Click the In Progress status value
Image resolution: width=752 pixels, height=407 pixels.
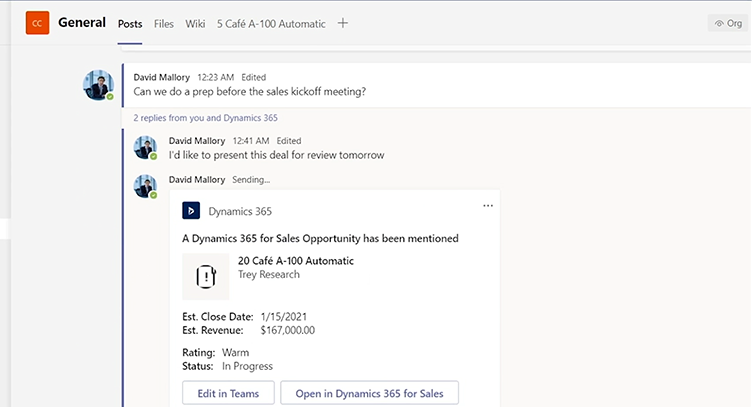(x=247, y=366)
